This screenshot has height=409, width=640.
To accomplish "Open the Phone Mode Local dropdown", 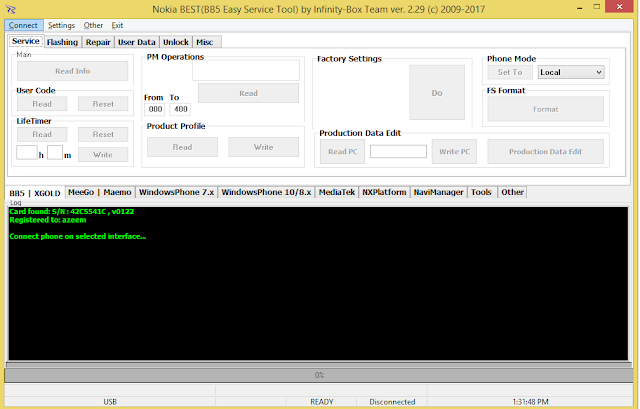I will [x=571, y=72].
